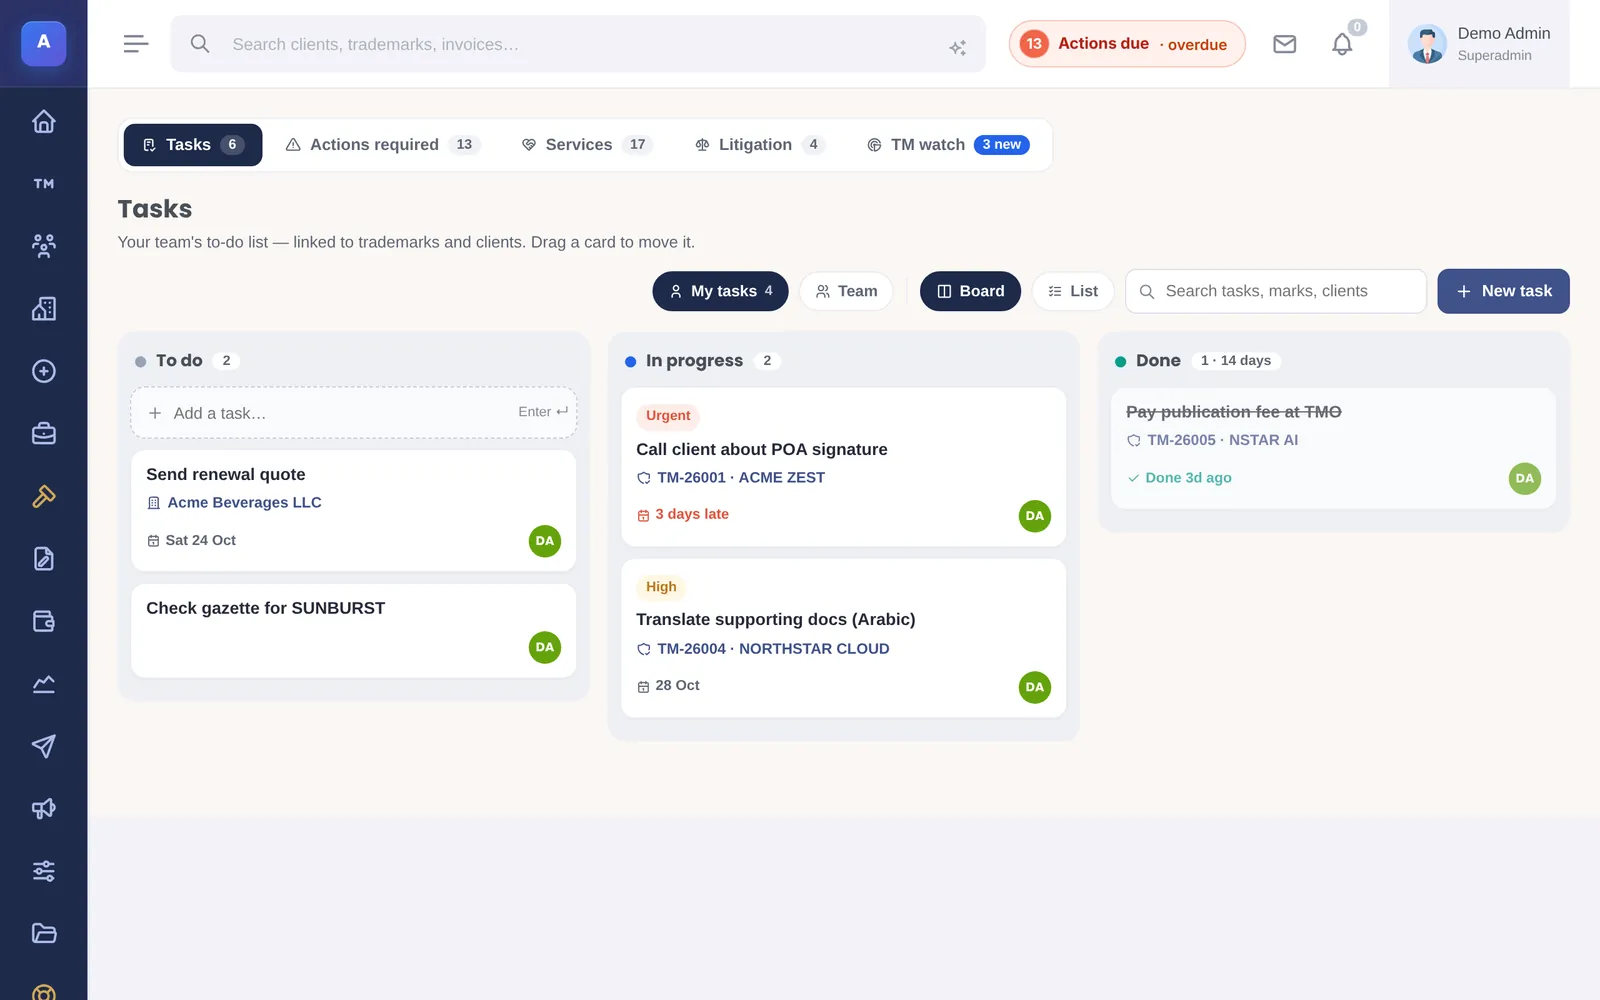Toggle the hamburger menu icon

pos(136,44)
